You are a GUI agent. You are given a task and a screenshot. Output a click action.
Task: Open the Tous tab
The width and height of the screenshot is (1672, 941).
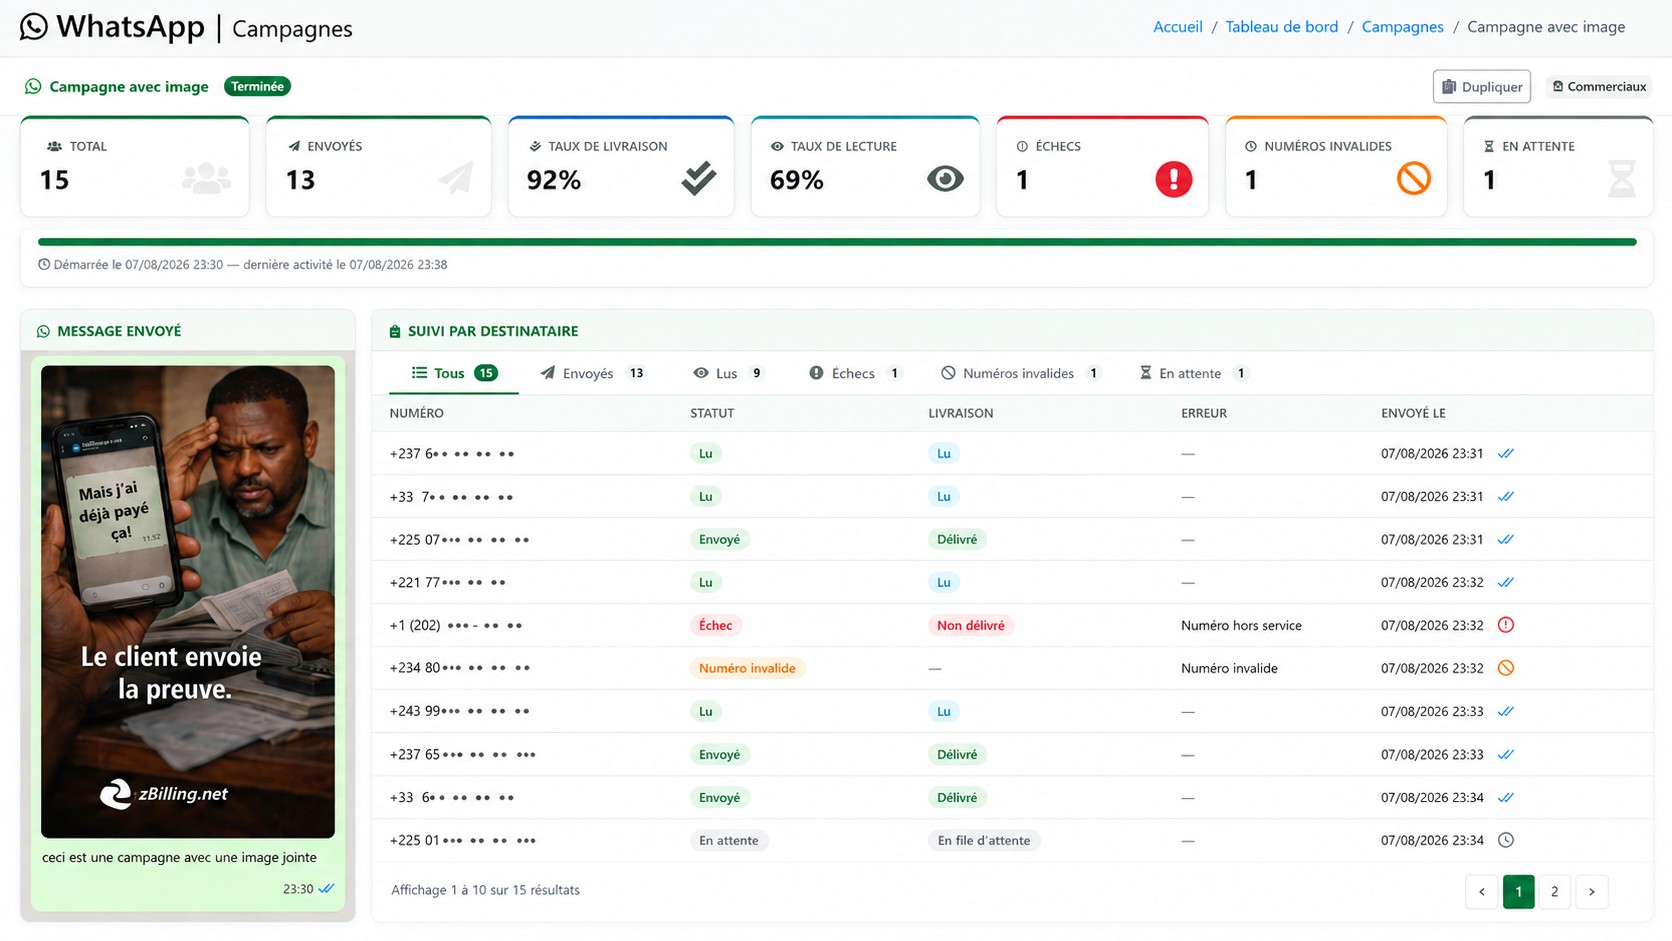click(x=454, y=373)
